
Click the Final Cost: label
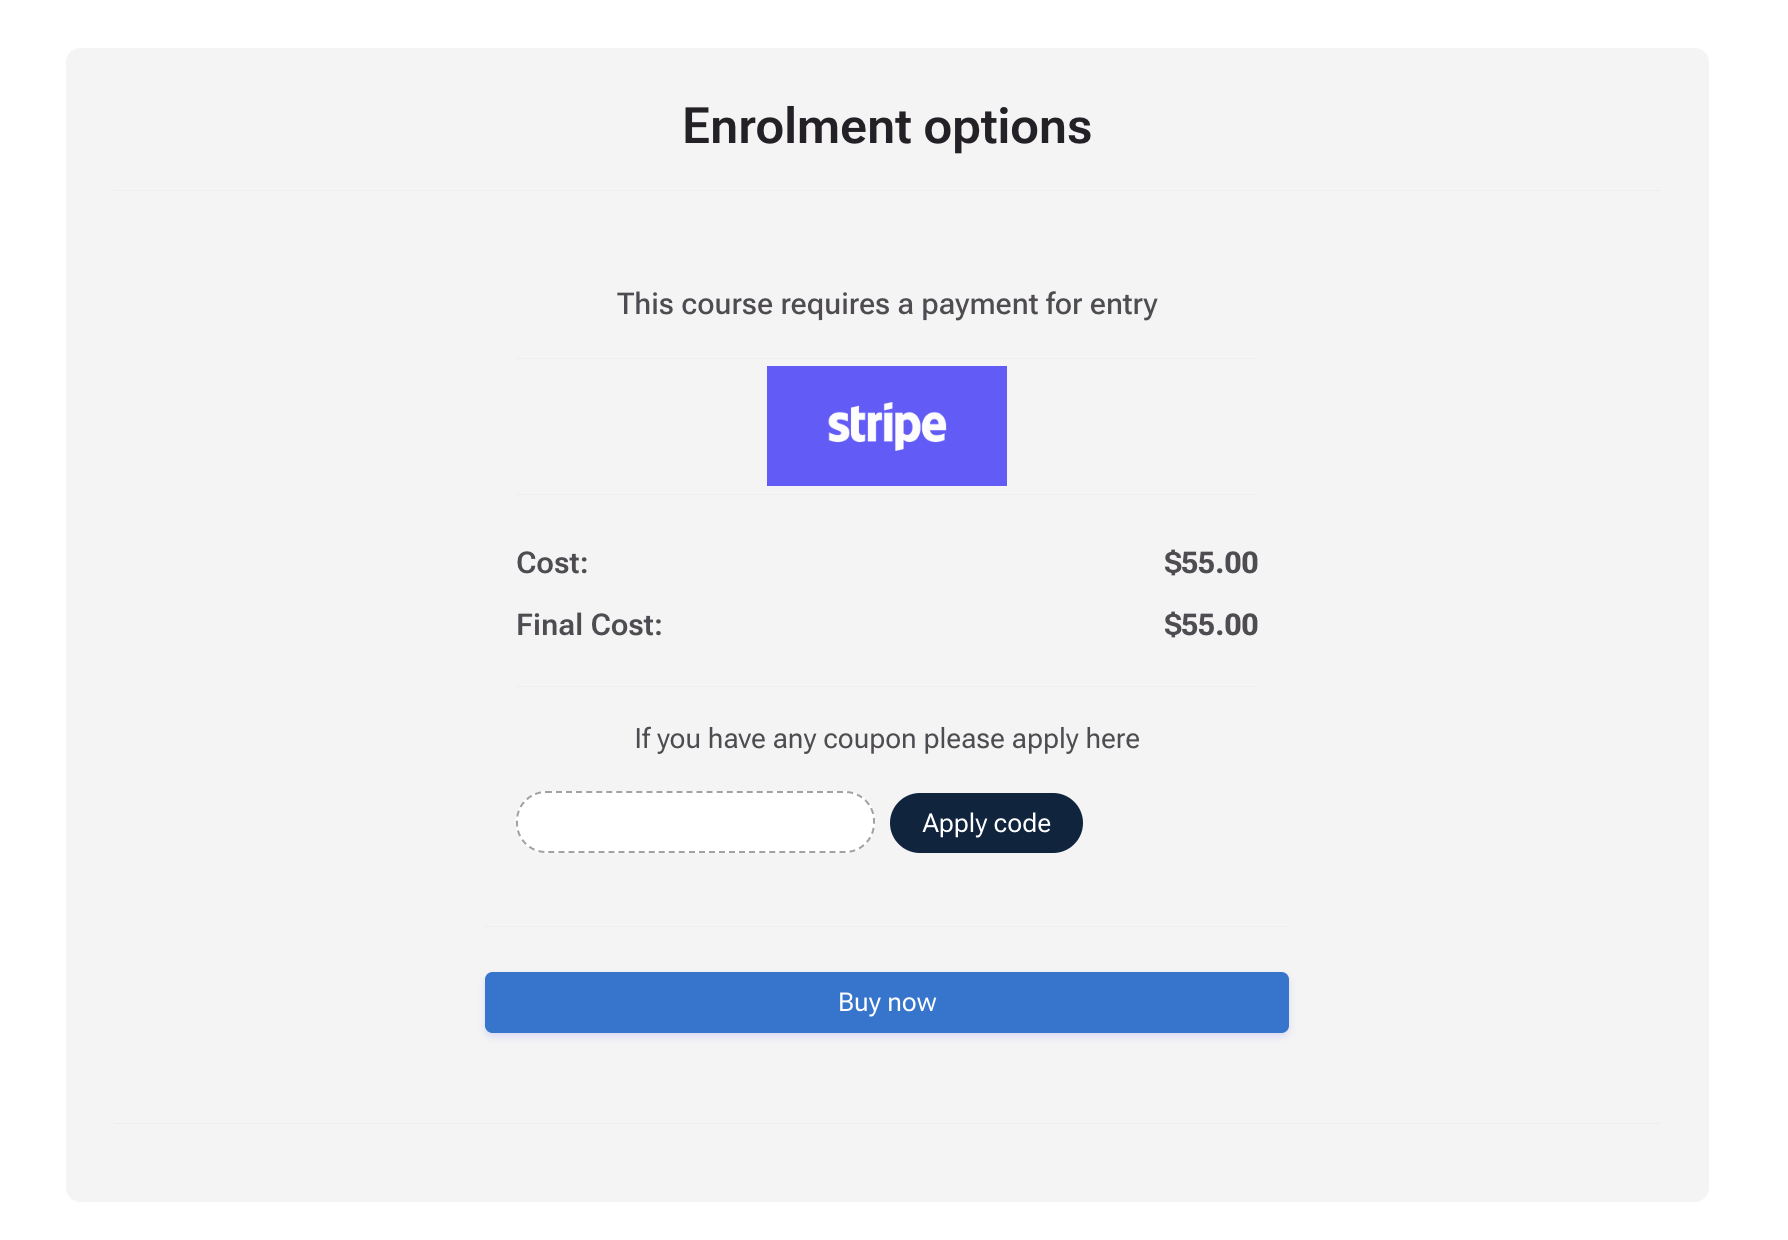[589, 625]
